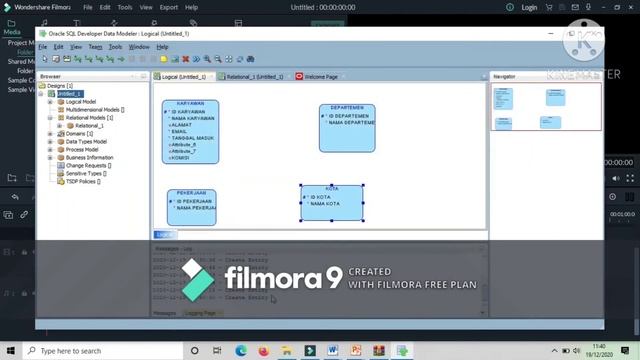Open Word from the taskbar
This screenshot has height=360, width=640.
click(x=333, y=351)
